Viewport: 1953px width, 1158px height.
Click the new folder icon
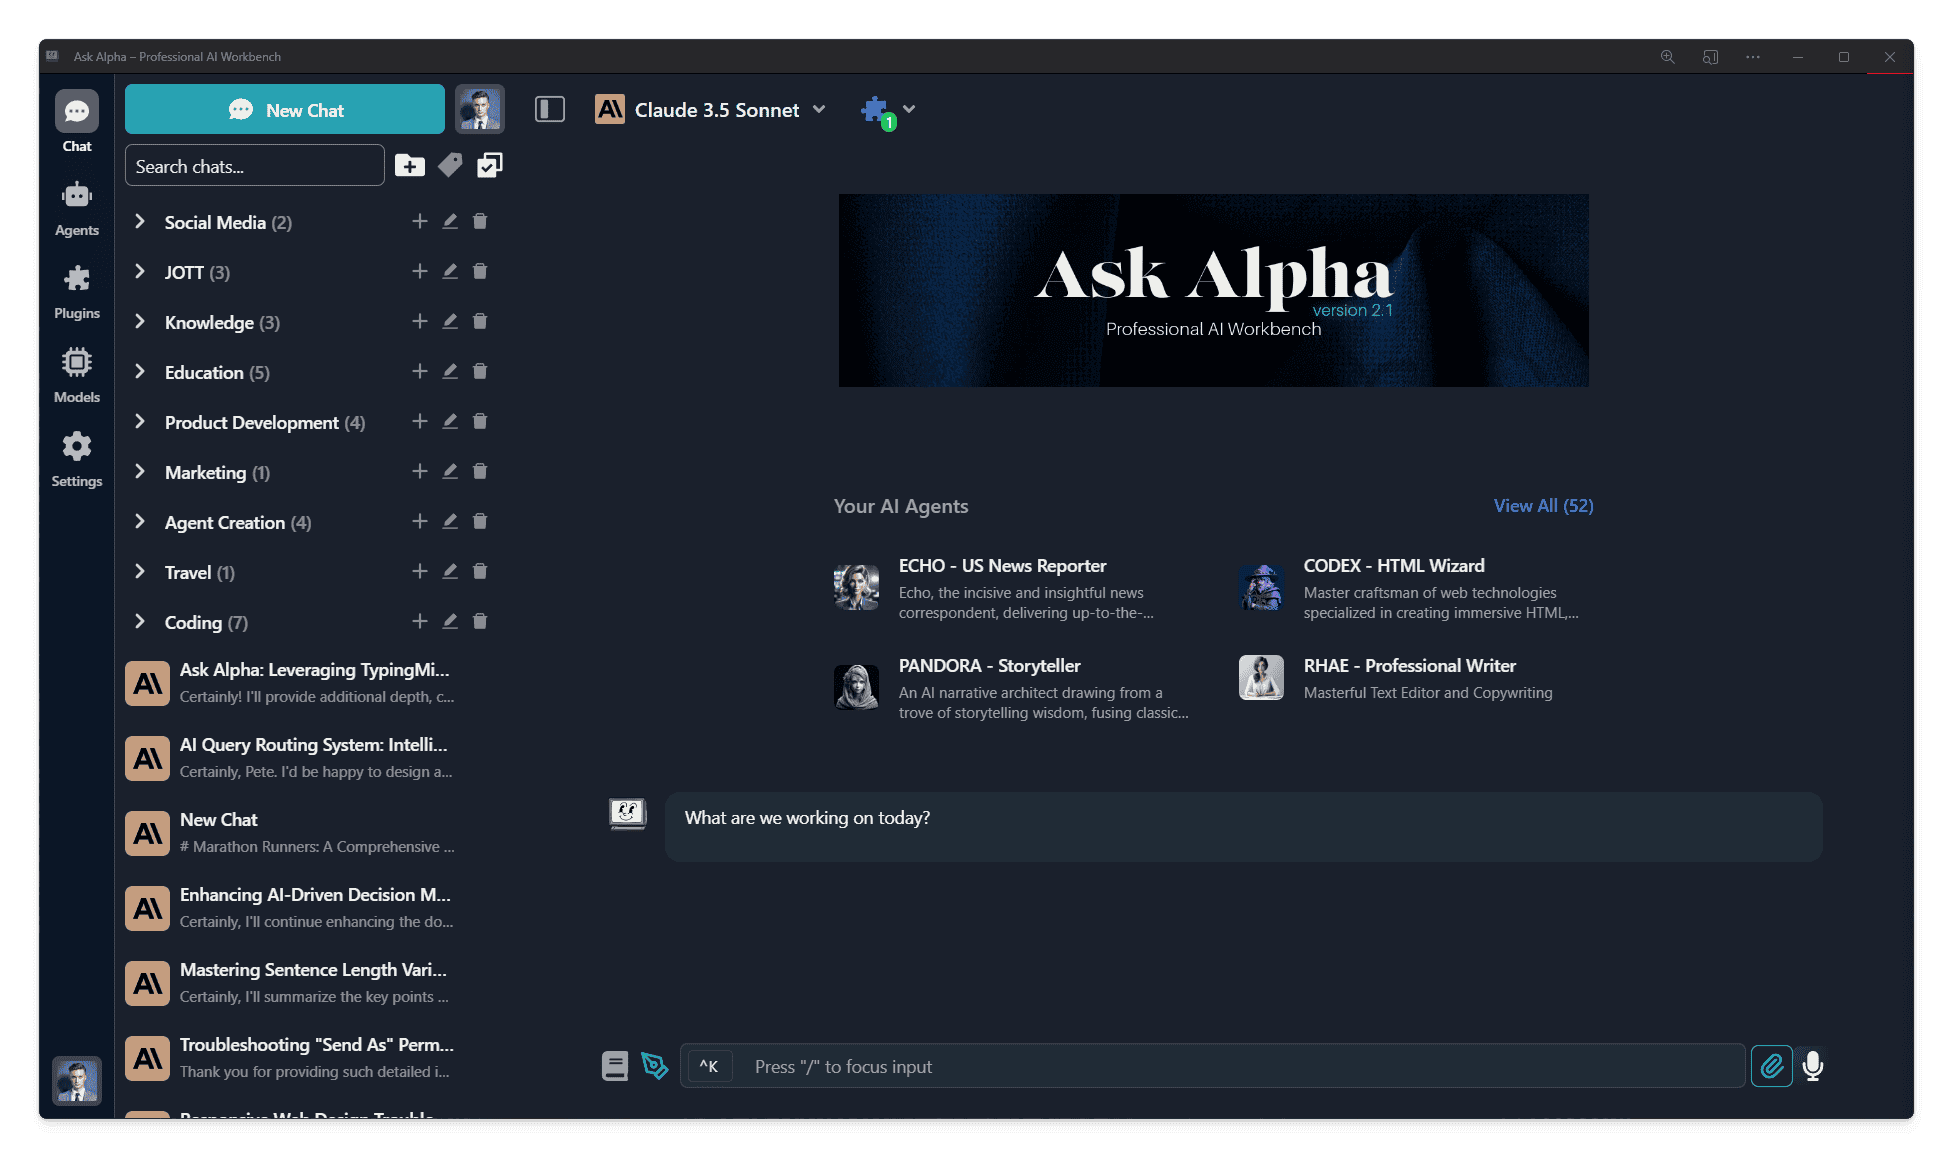(x=410, y=165)
